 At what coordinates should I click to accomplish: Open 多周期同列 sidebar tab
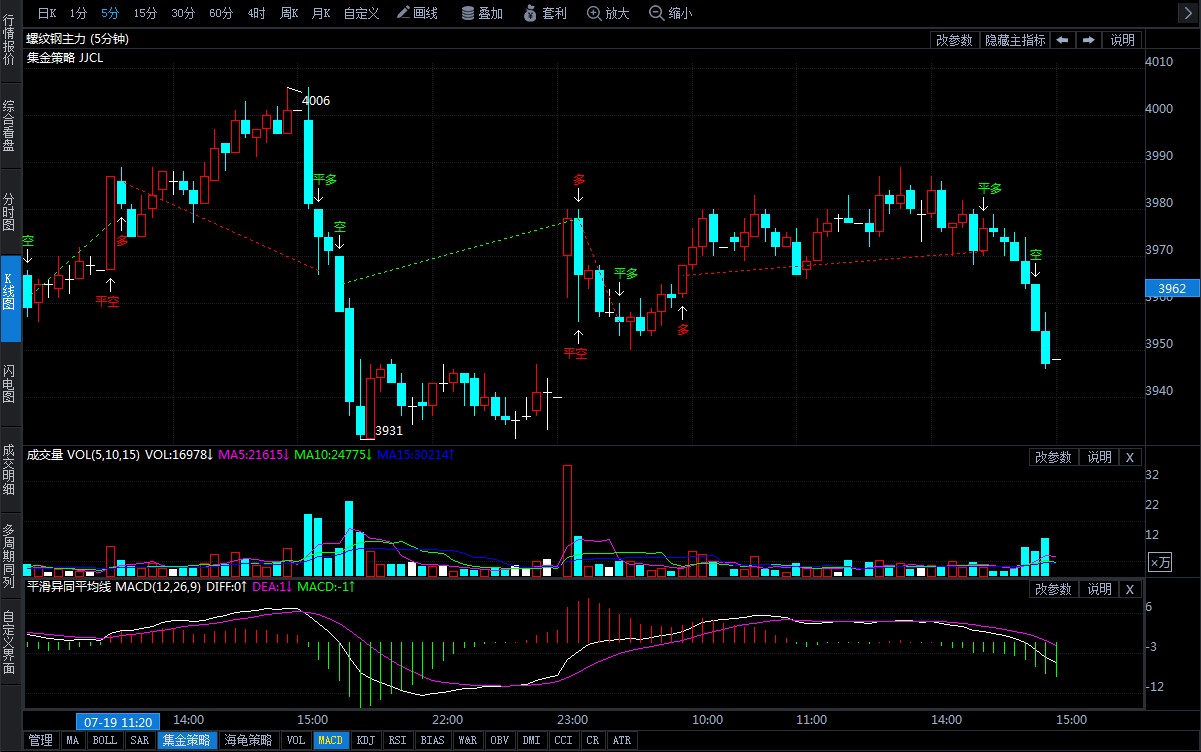(9, 555)
